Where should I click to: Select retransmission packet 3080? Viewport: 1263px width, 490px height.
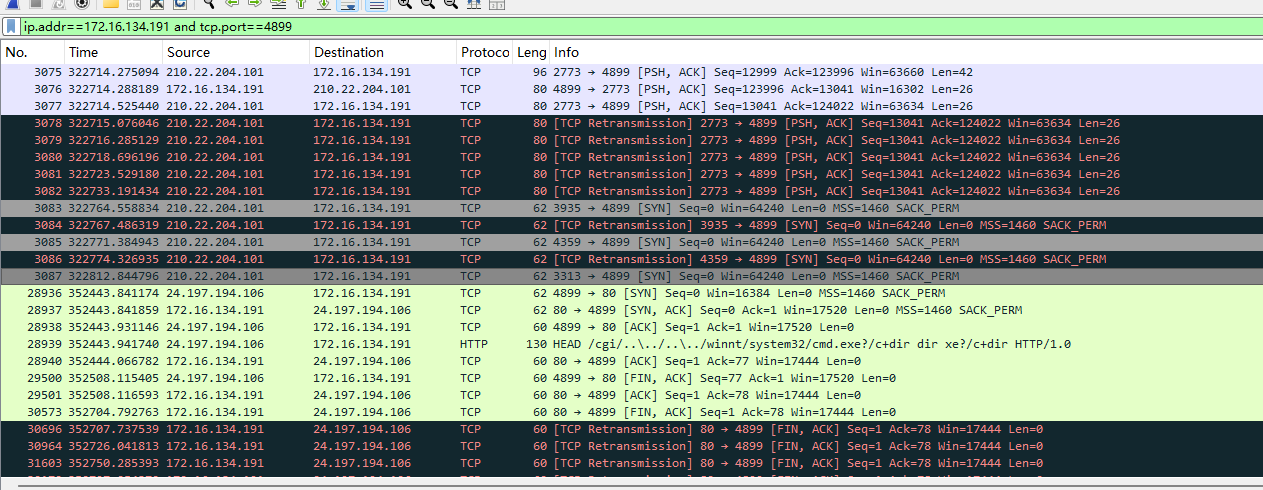pos(631,157)
